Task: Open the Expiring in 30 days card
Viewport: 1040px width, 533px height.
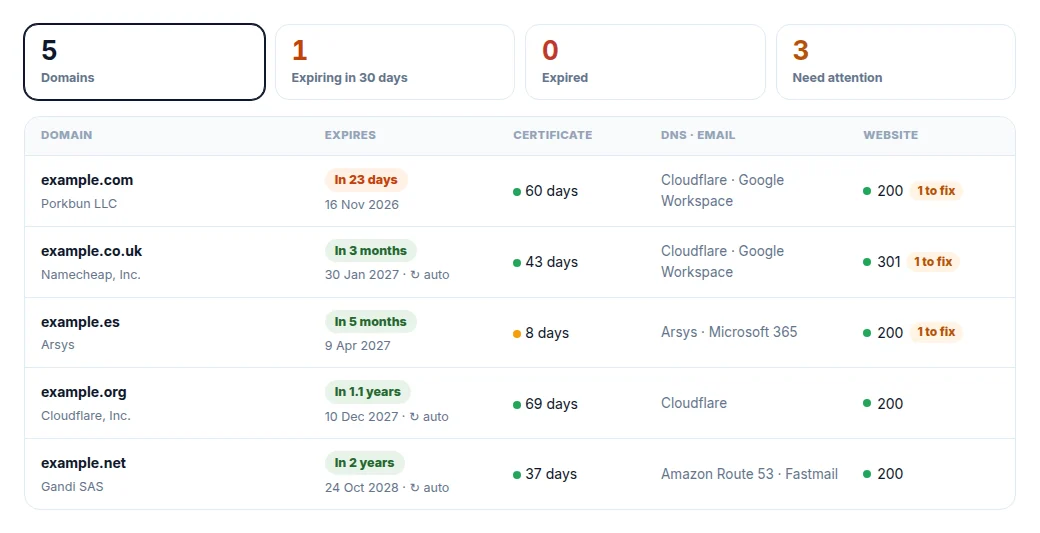Action: 395,62
